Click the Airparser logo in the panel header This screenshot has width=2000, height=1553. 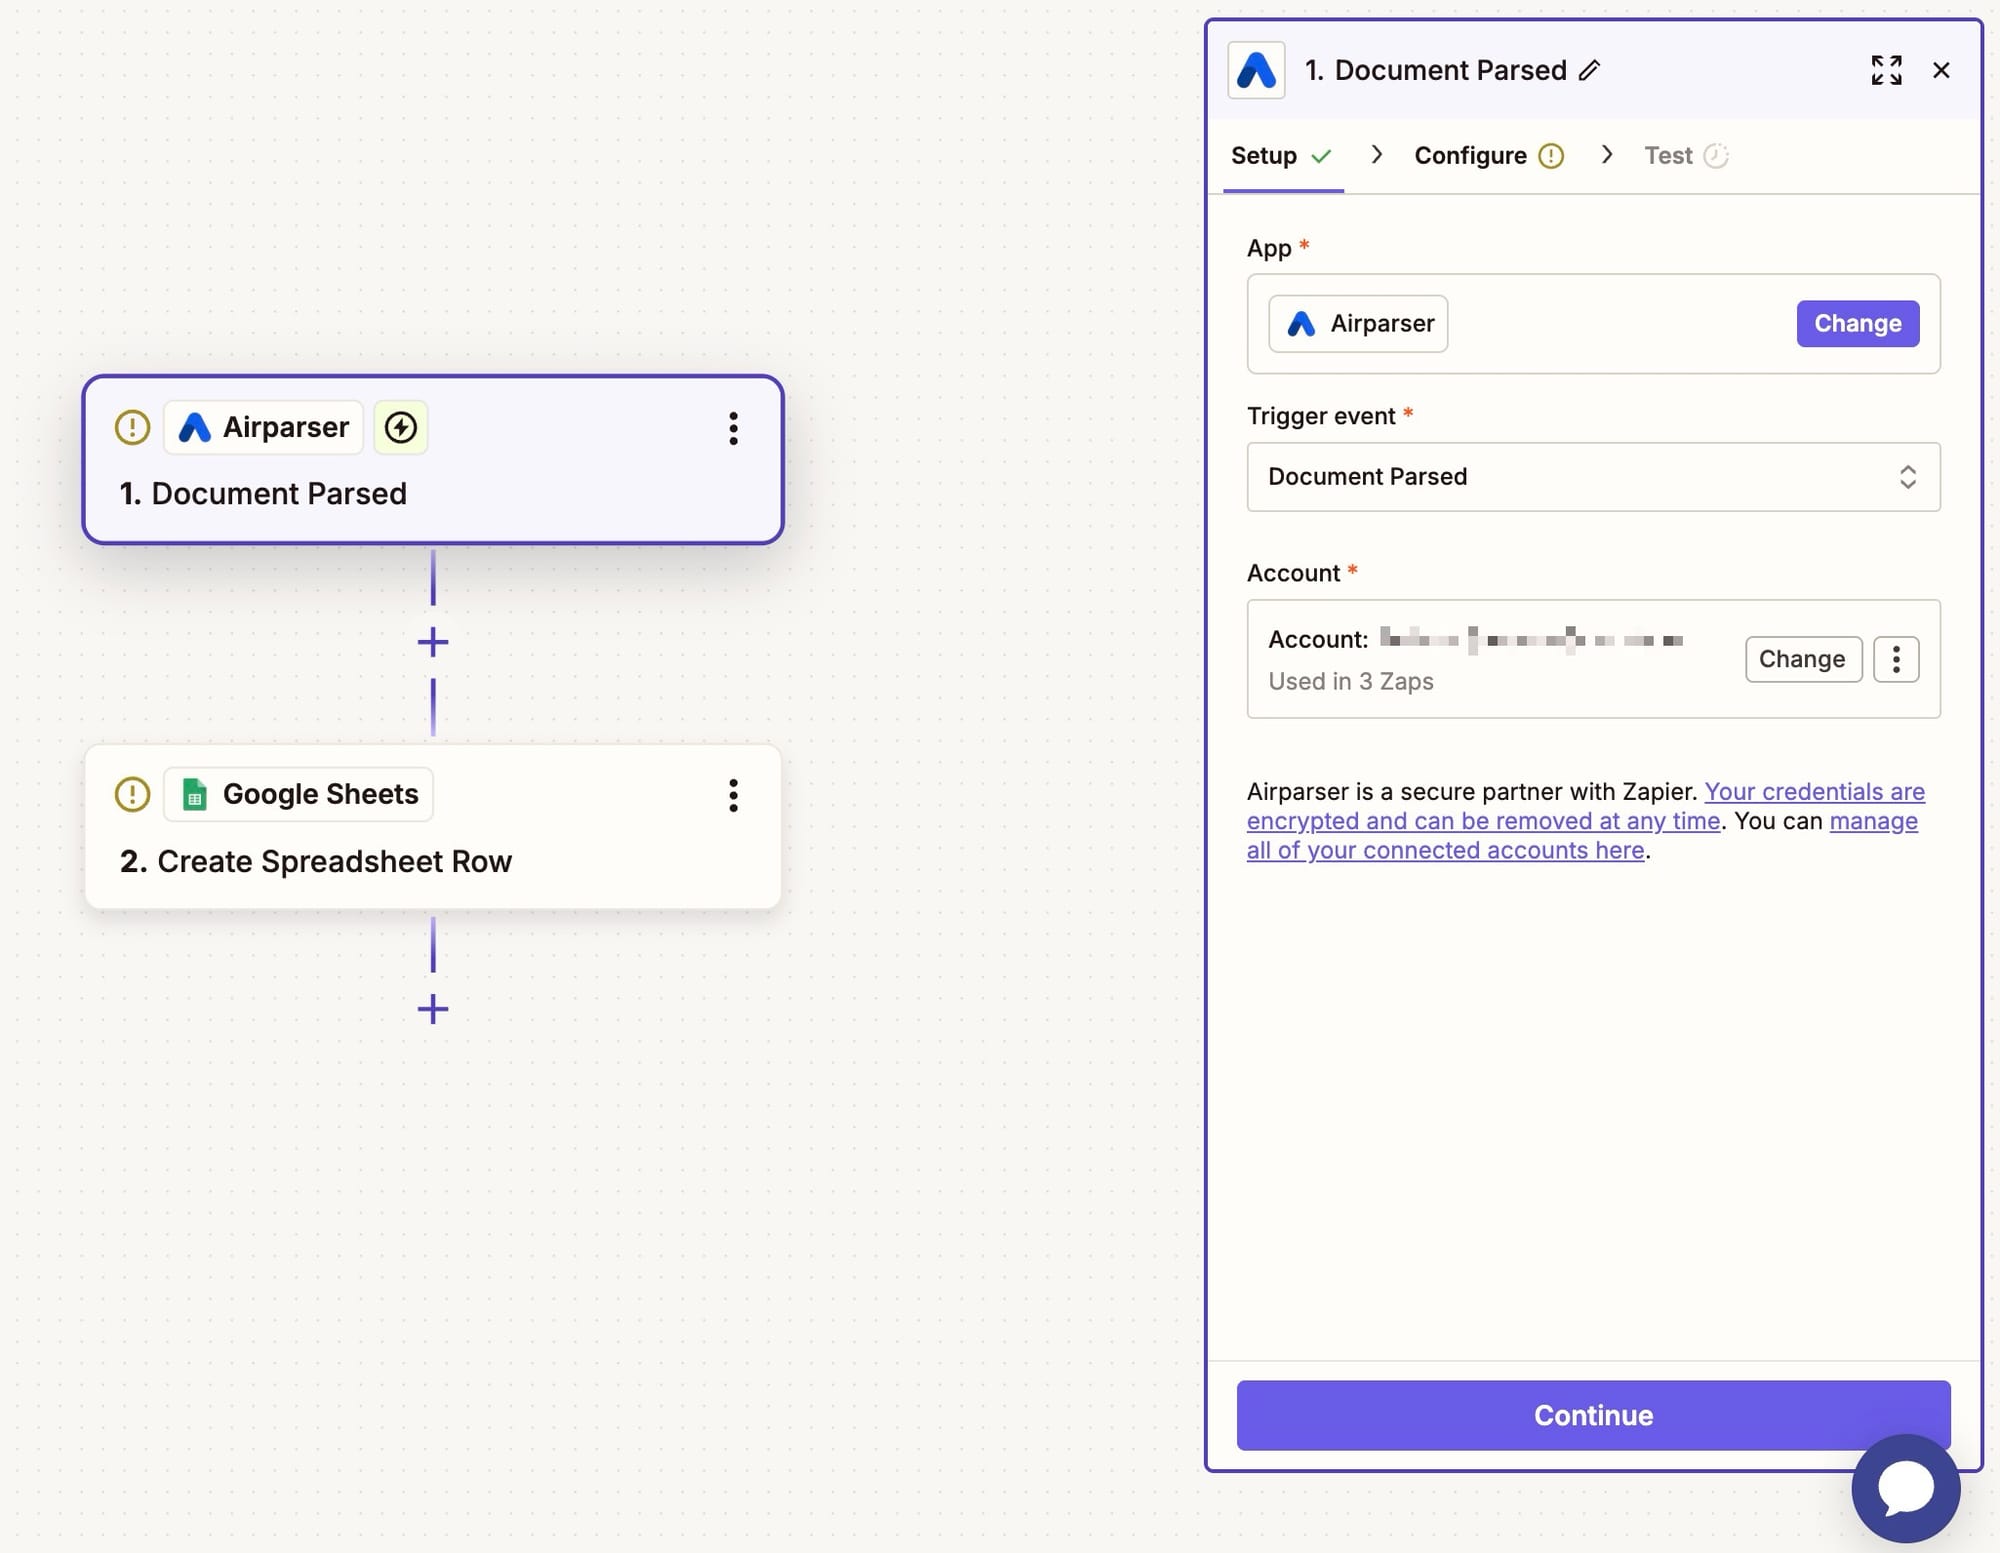point(1256,70)
